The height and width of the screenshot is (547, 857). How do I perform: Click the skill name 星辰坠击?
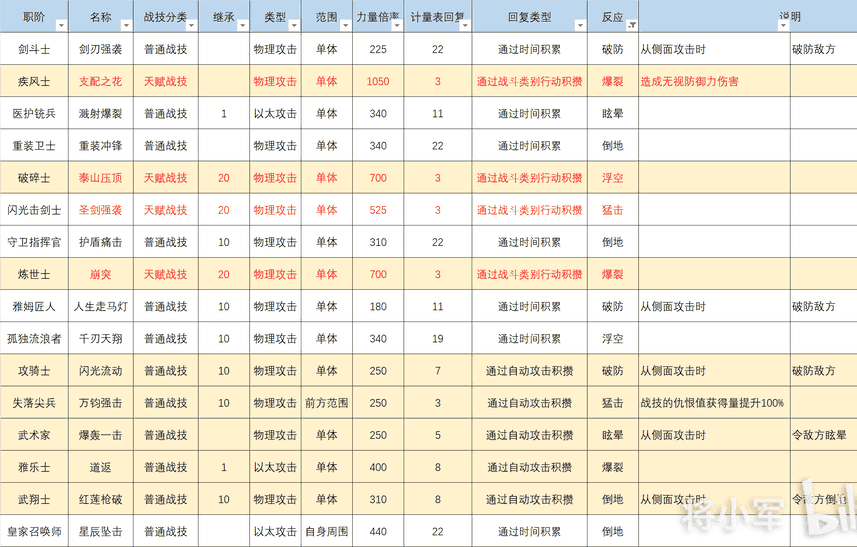tap(101, 532)
